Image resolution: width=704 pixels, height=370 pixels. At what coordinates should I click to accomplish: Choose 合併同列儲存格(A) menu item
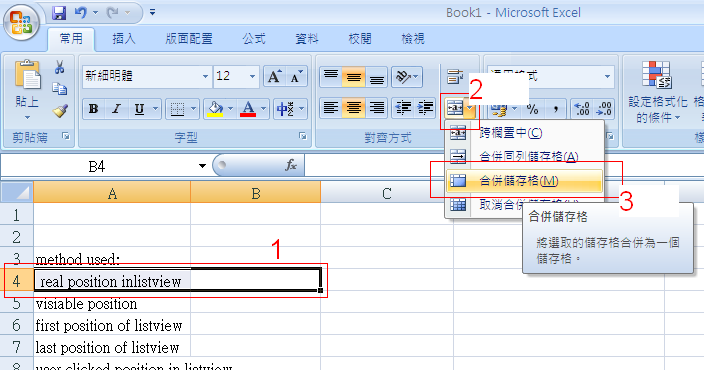click(524, 156)
